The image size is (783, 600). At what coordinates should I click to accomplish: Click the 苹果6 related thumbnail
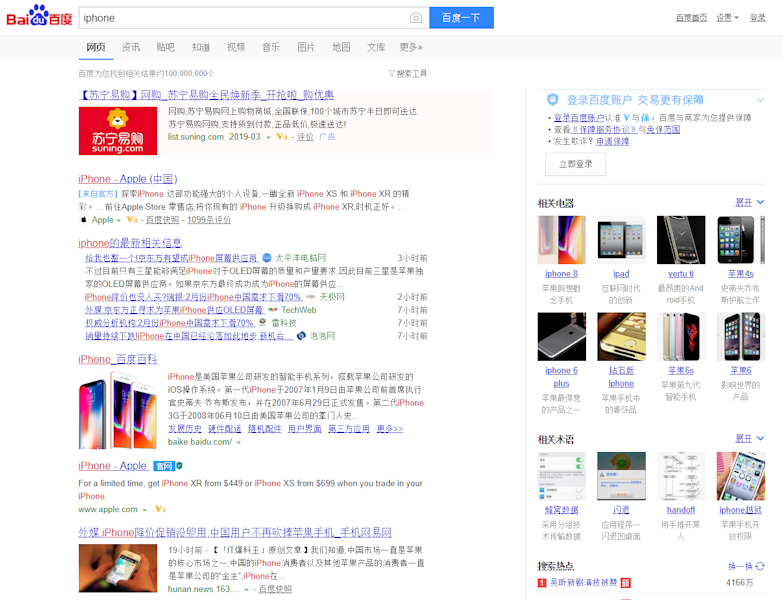741,336
